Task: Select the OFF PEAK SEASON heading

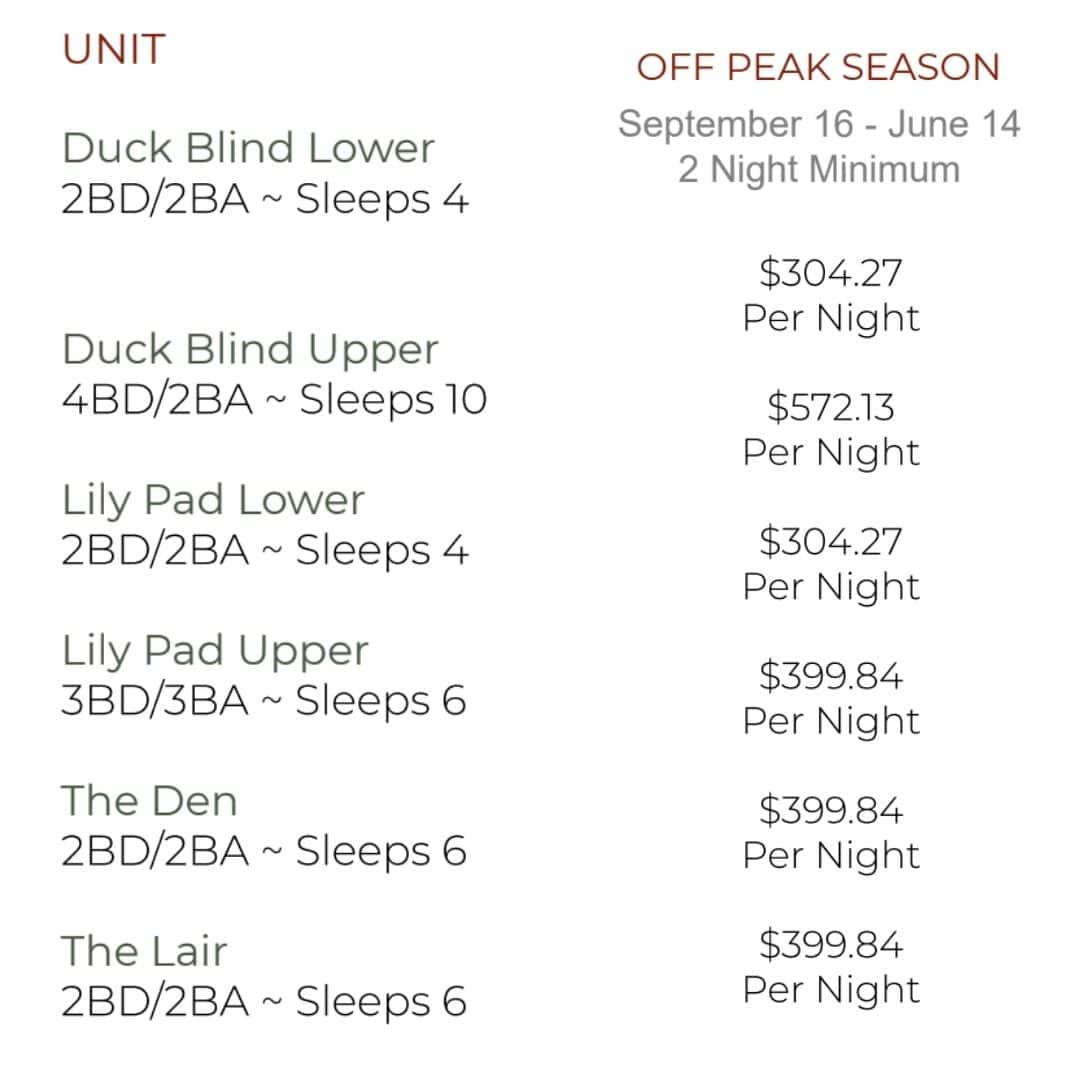Action: [818, 68]
